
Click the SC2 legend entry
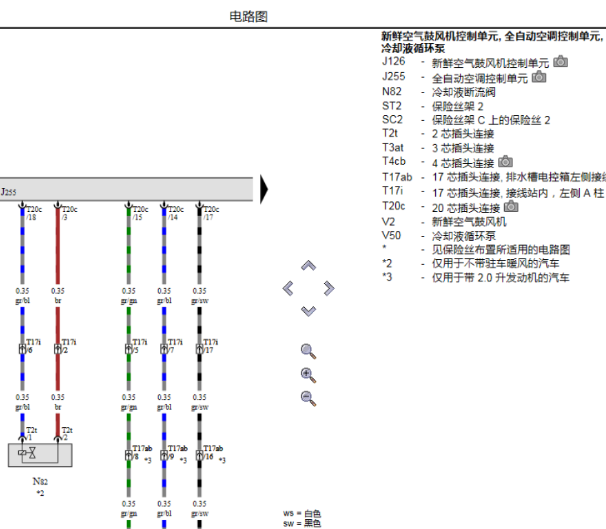click(466, 120)
